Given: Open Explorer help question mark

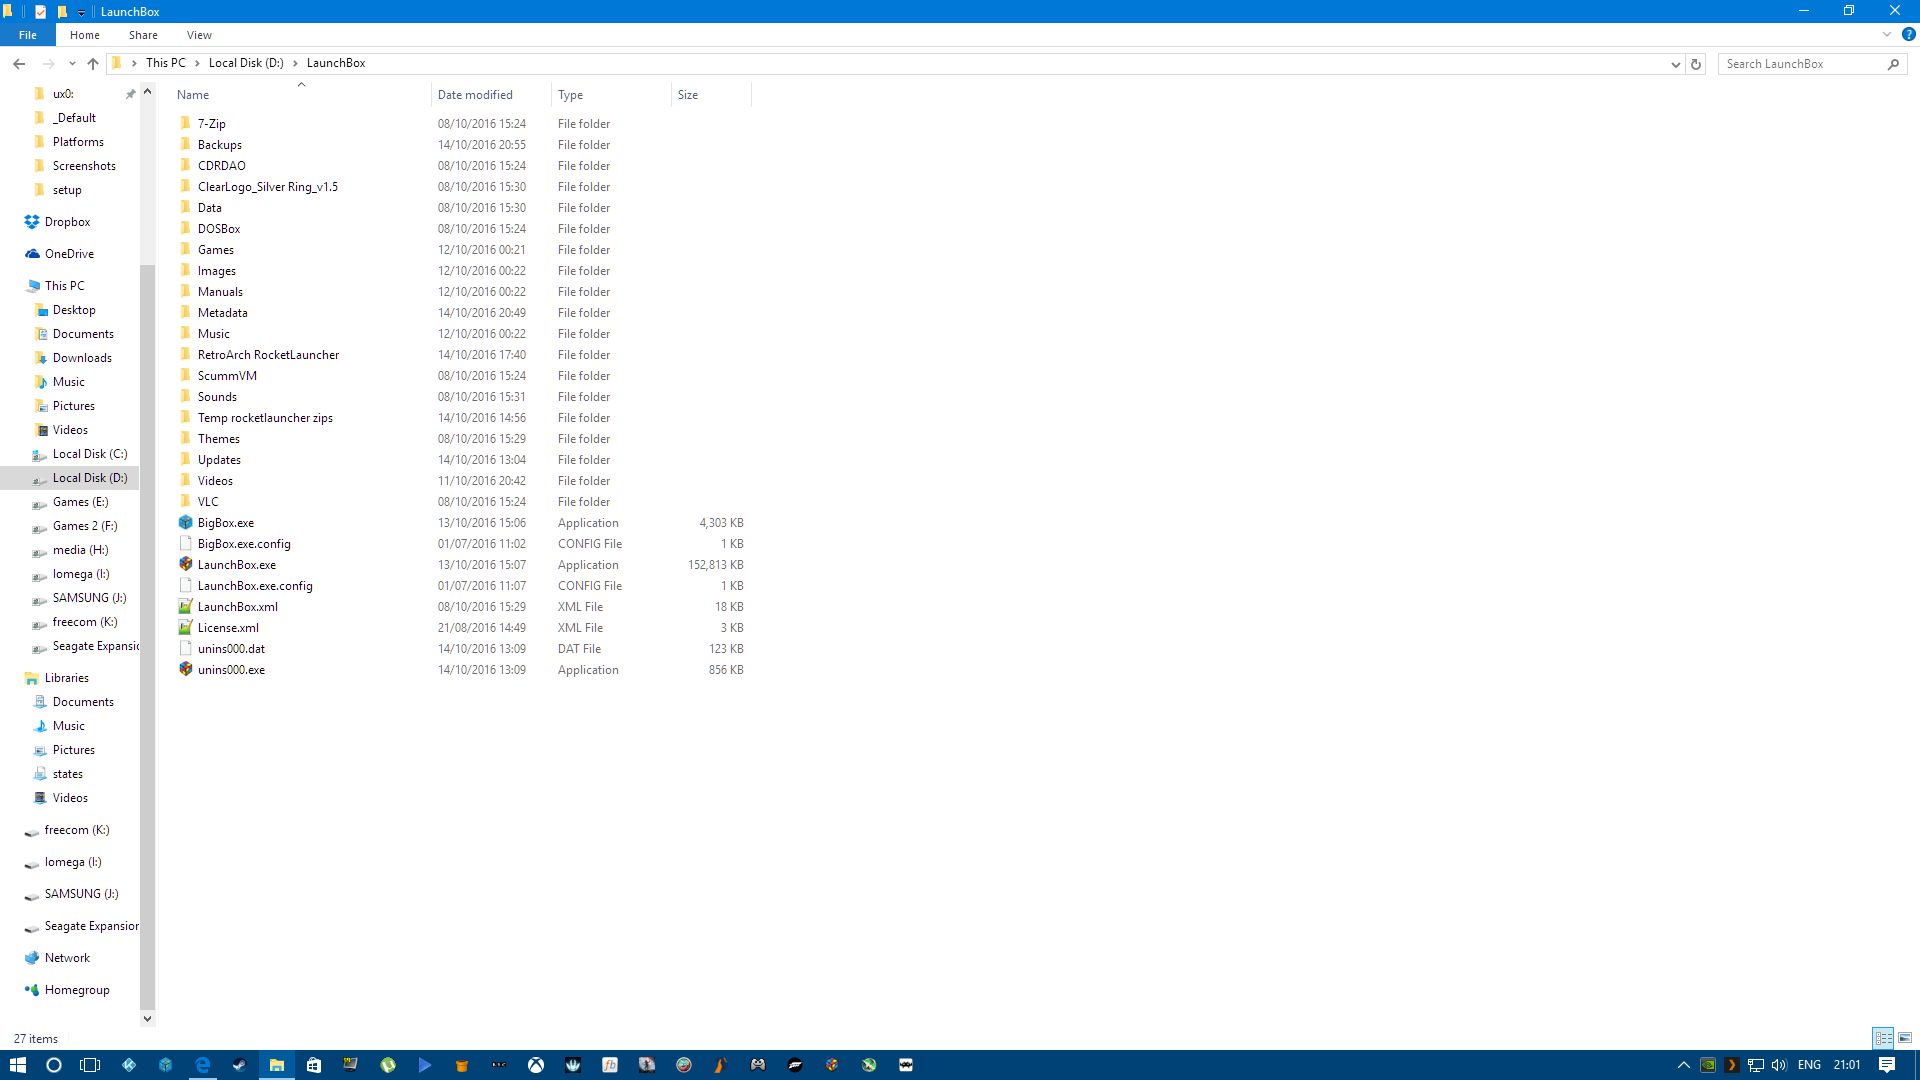Looking at the screenshot, I should [x=1908, y=34].
